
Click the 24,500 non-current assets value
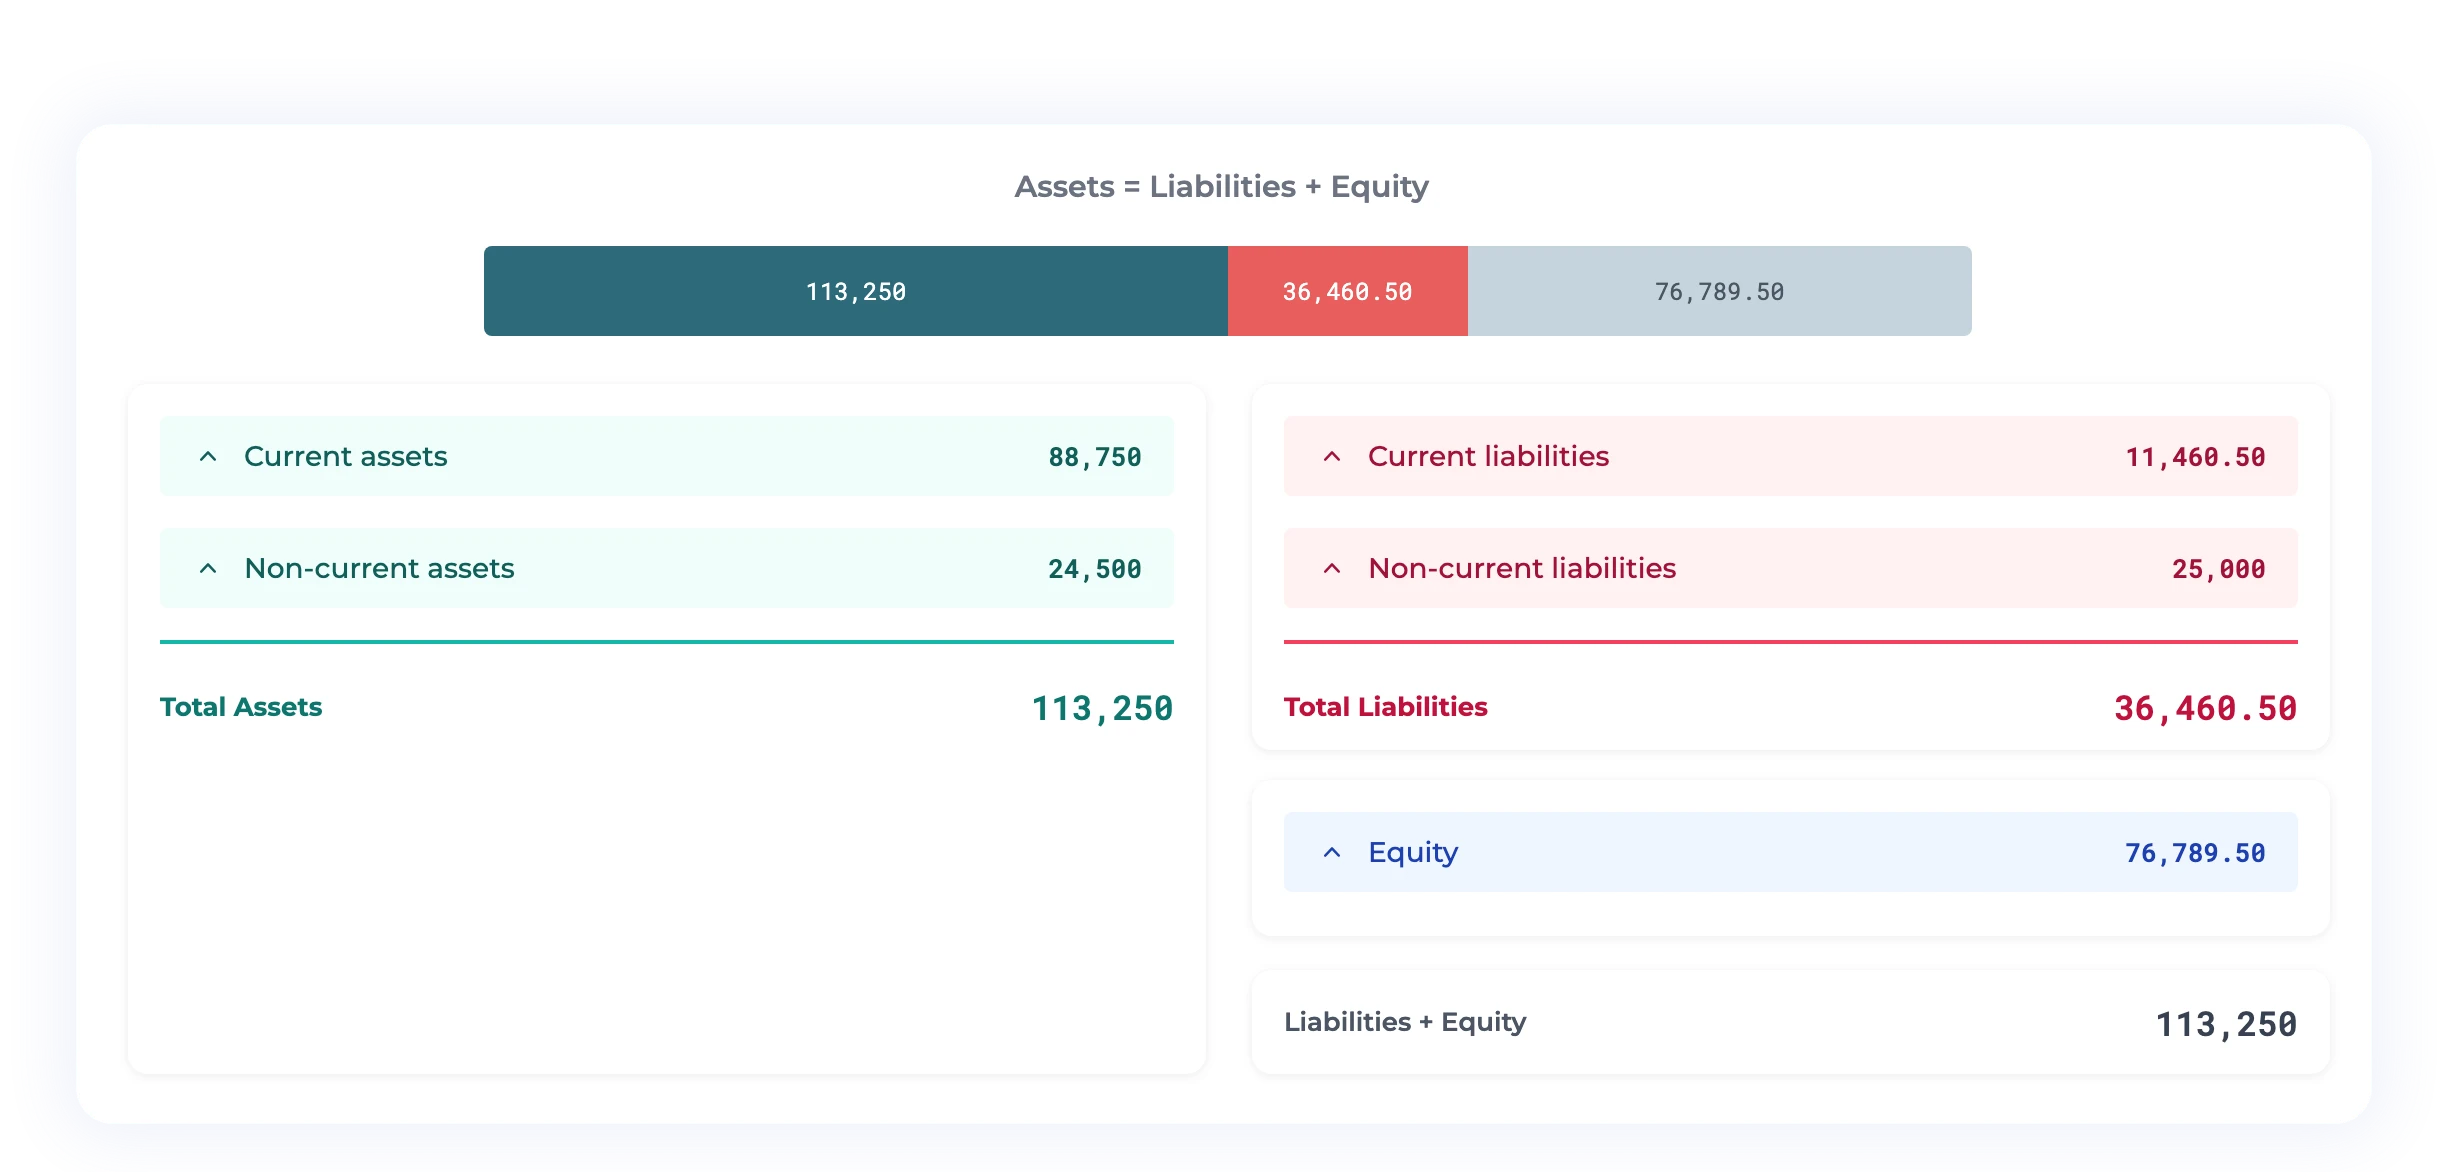pos(1095,570)
